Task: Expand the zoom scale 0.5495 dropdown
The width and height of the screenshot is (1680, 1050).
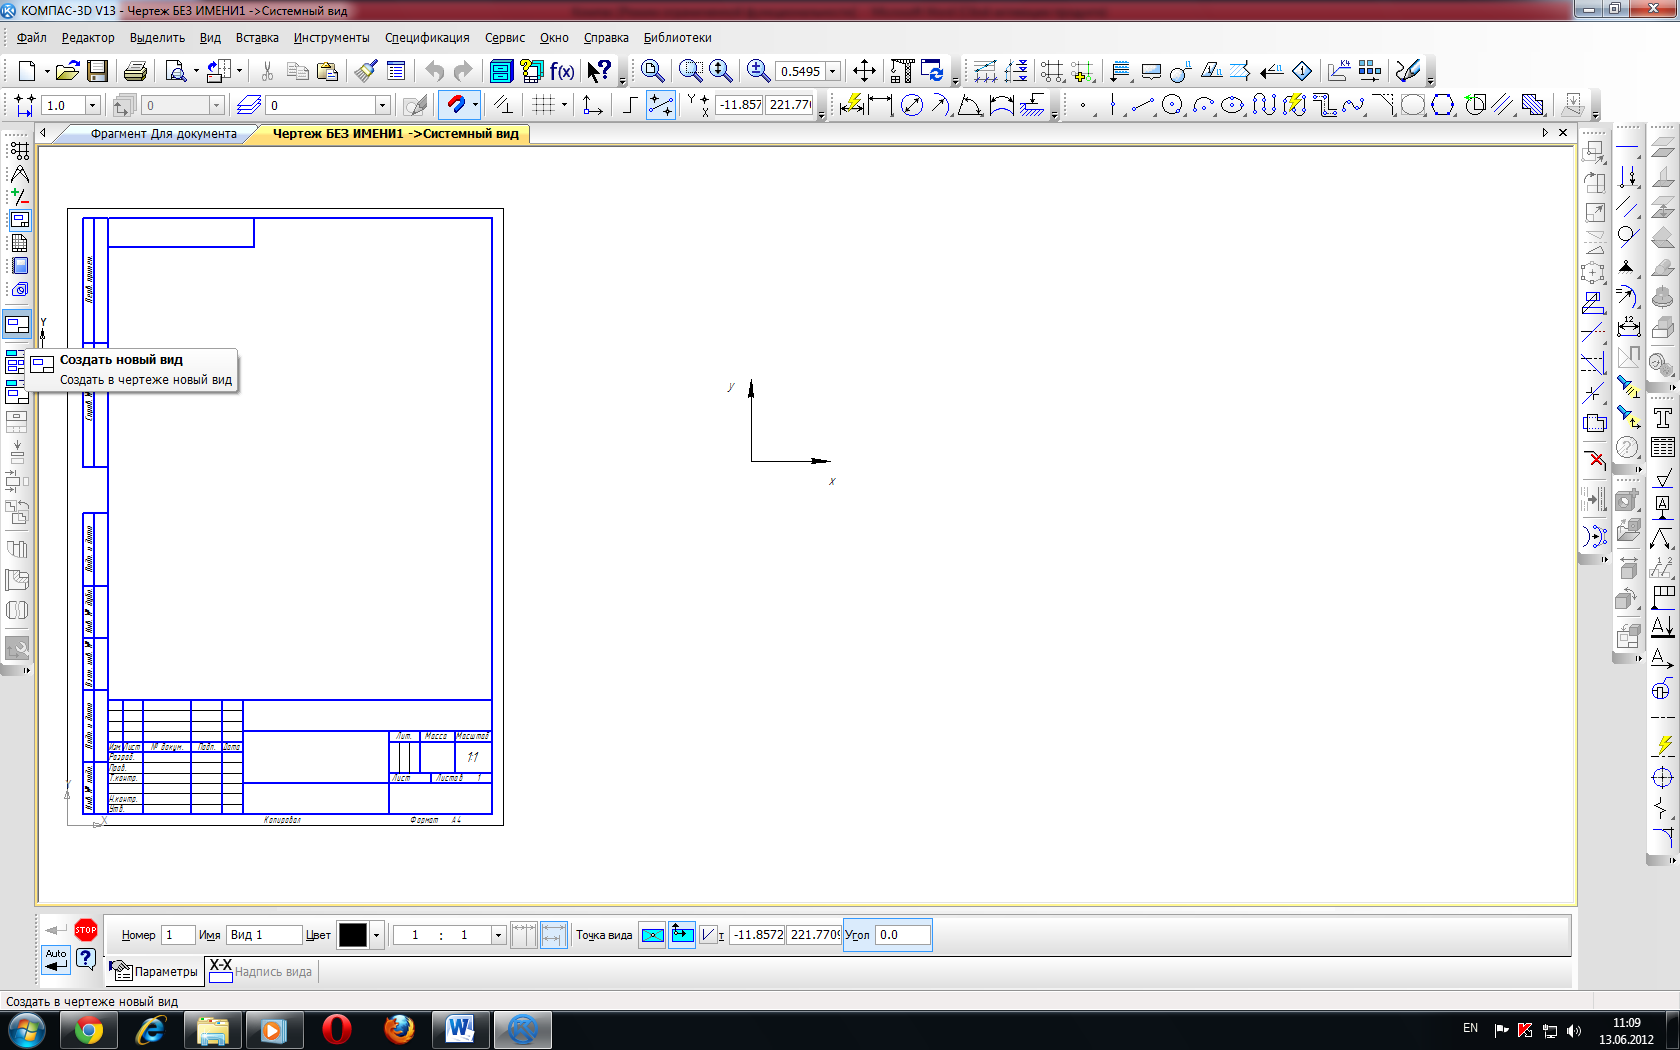Action: 832,72
